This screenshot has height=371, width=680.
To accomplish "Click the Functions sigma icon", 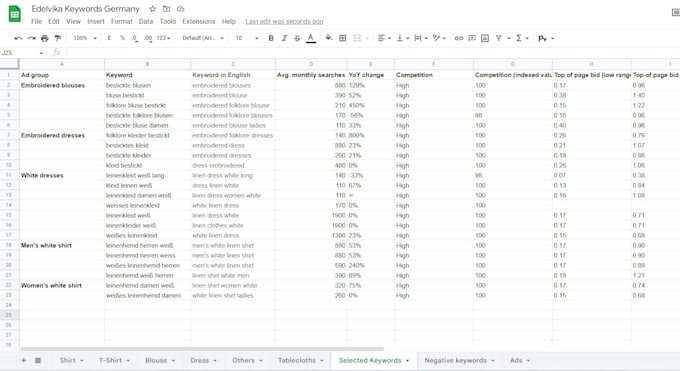I will coord(519,38).
